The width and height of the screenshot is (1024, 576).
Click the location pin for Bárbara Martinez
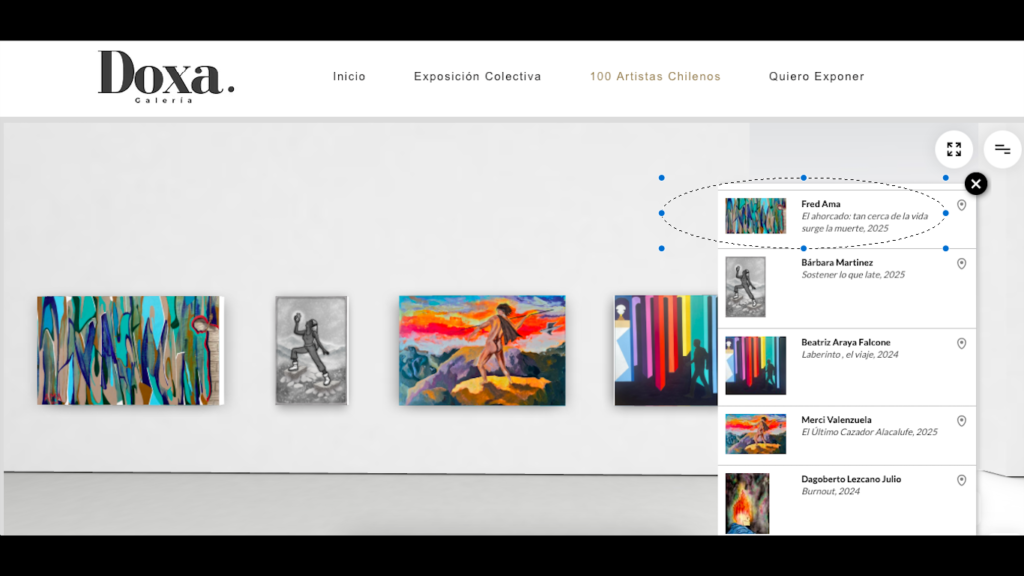pos(961,264)
